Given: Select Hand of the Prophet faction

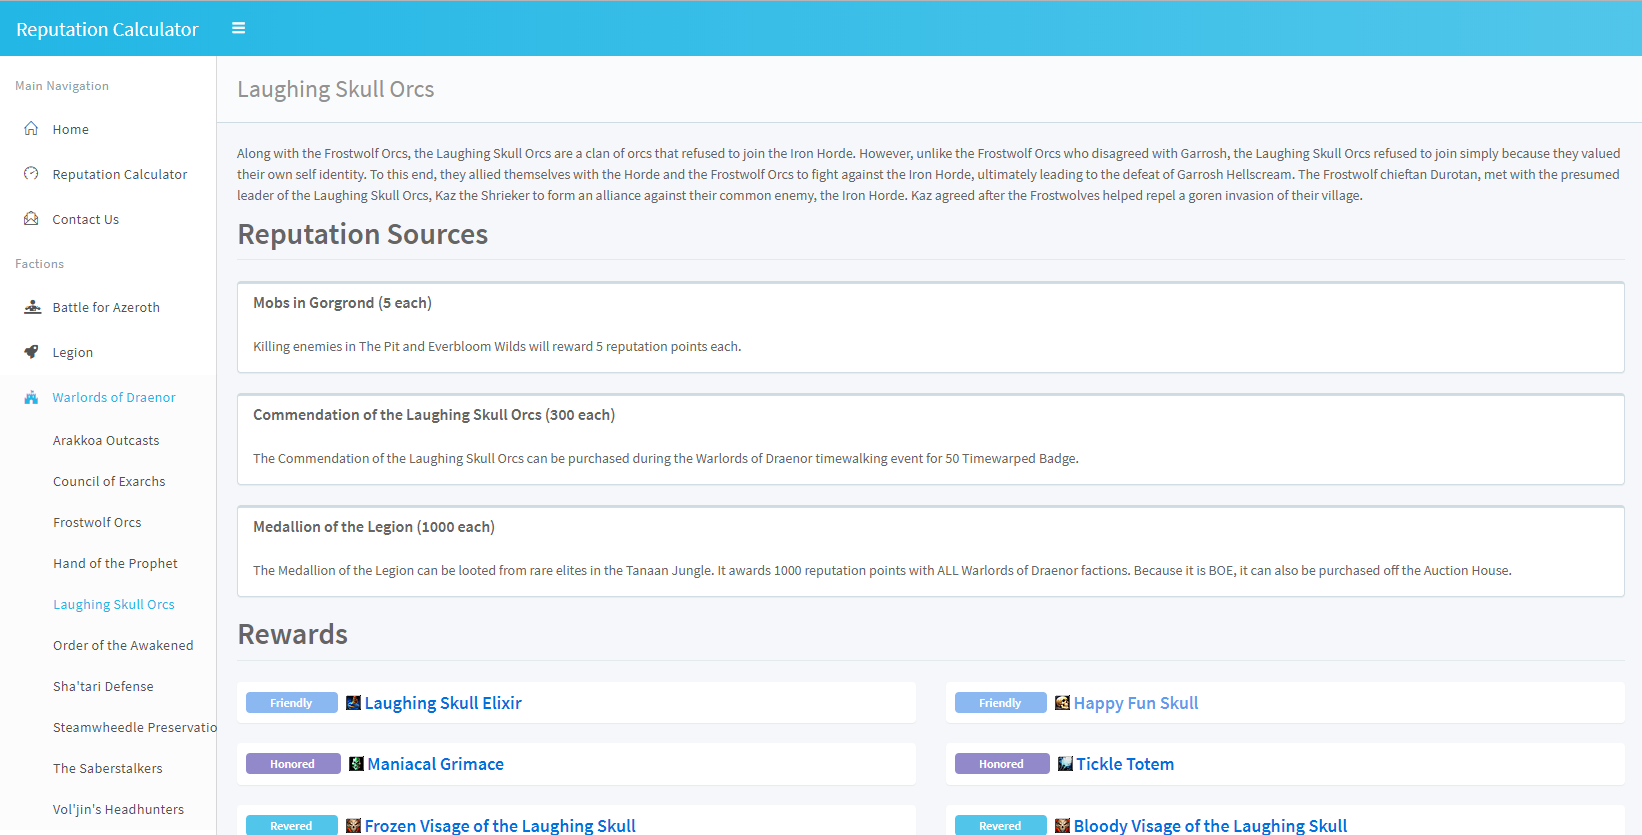Looking at the screenshot, I should tap(115, 563).
